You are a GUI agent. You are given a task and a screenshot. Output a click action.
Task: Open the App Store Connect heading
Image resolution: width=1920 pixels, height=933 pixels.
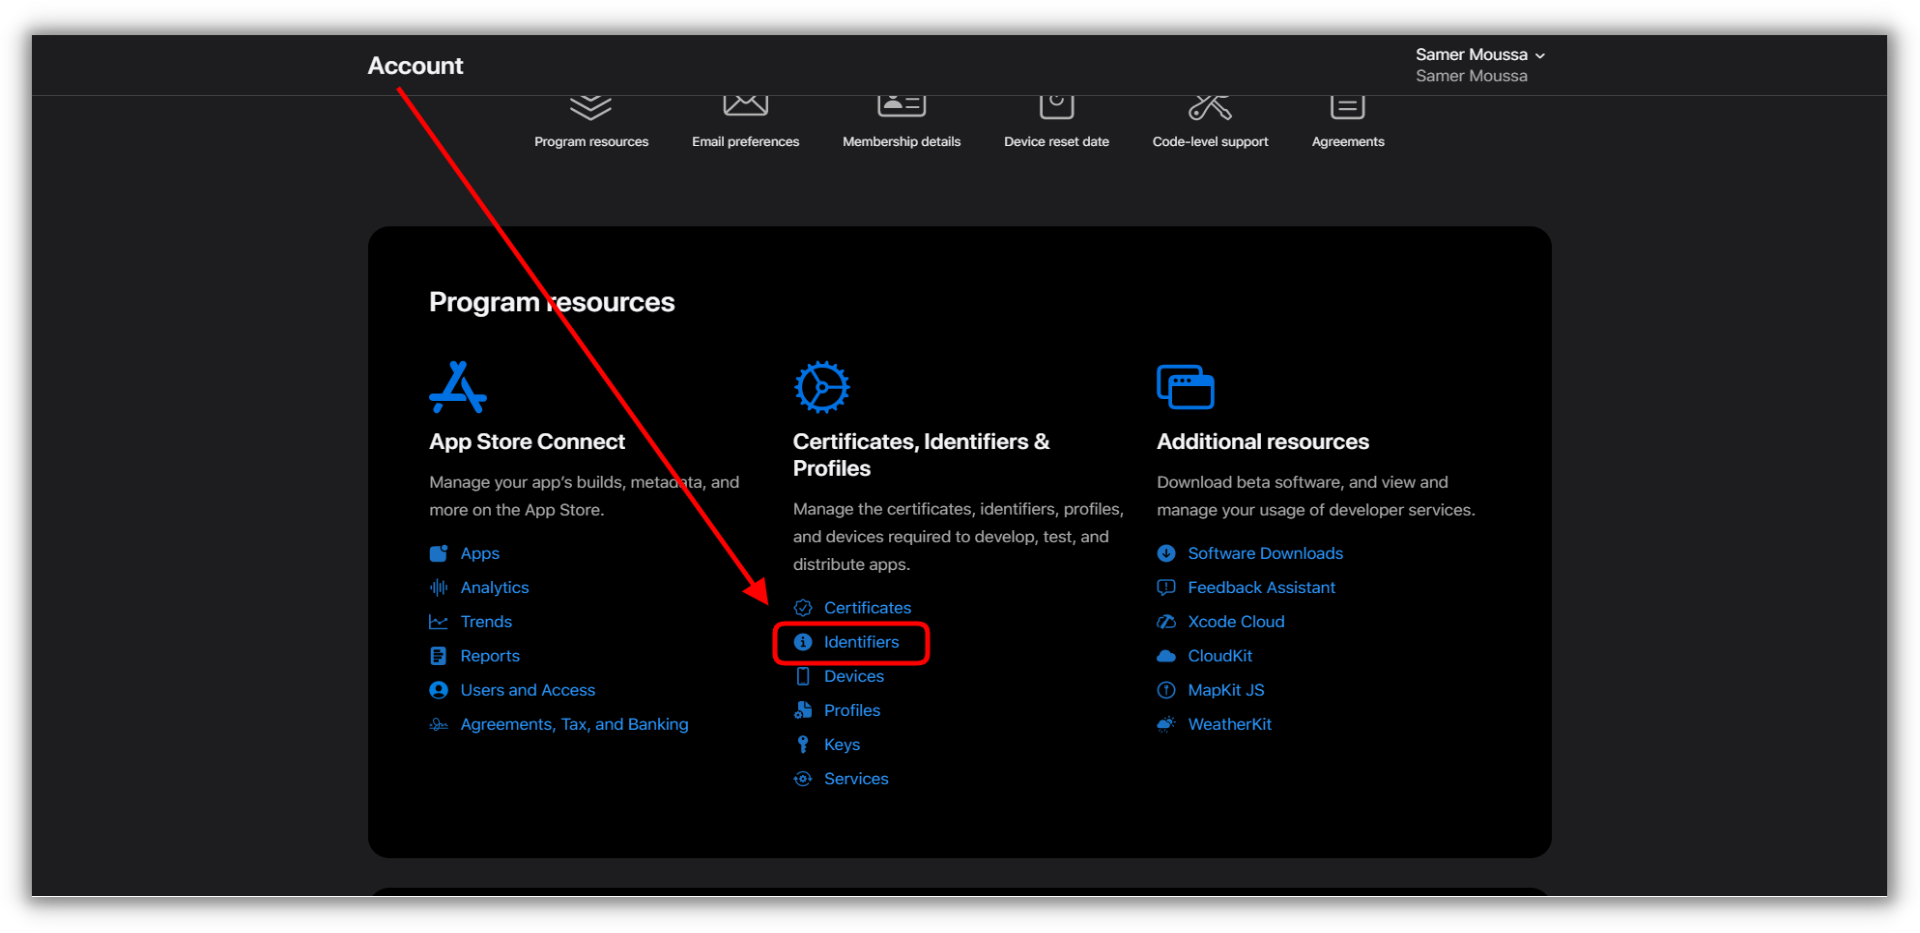(527, 442)
